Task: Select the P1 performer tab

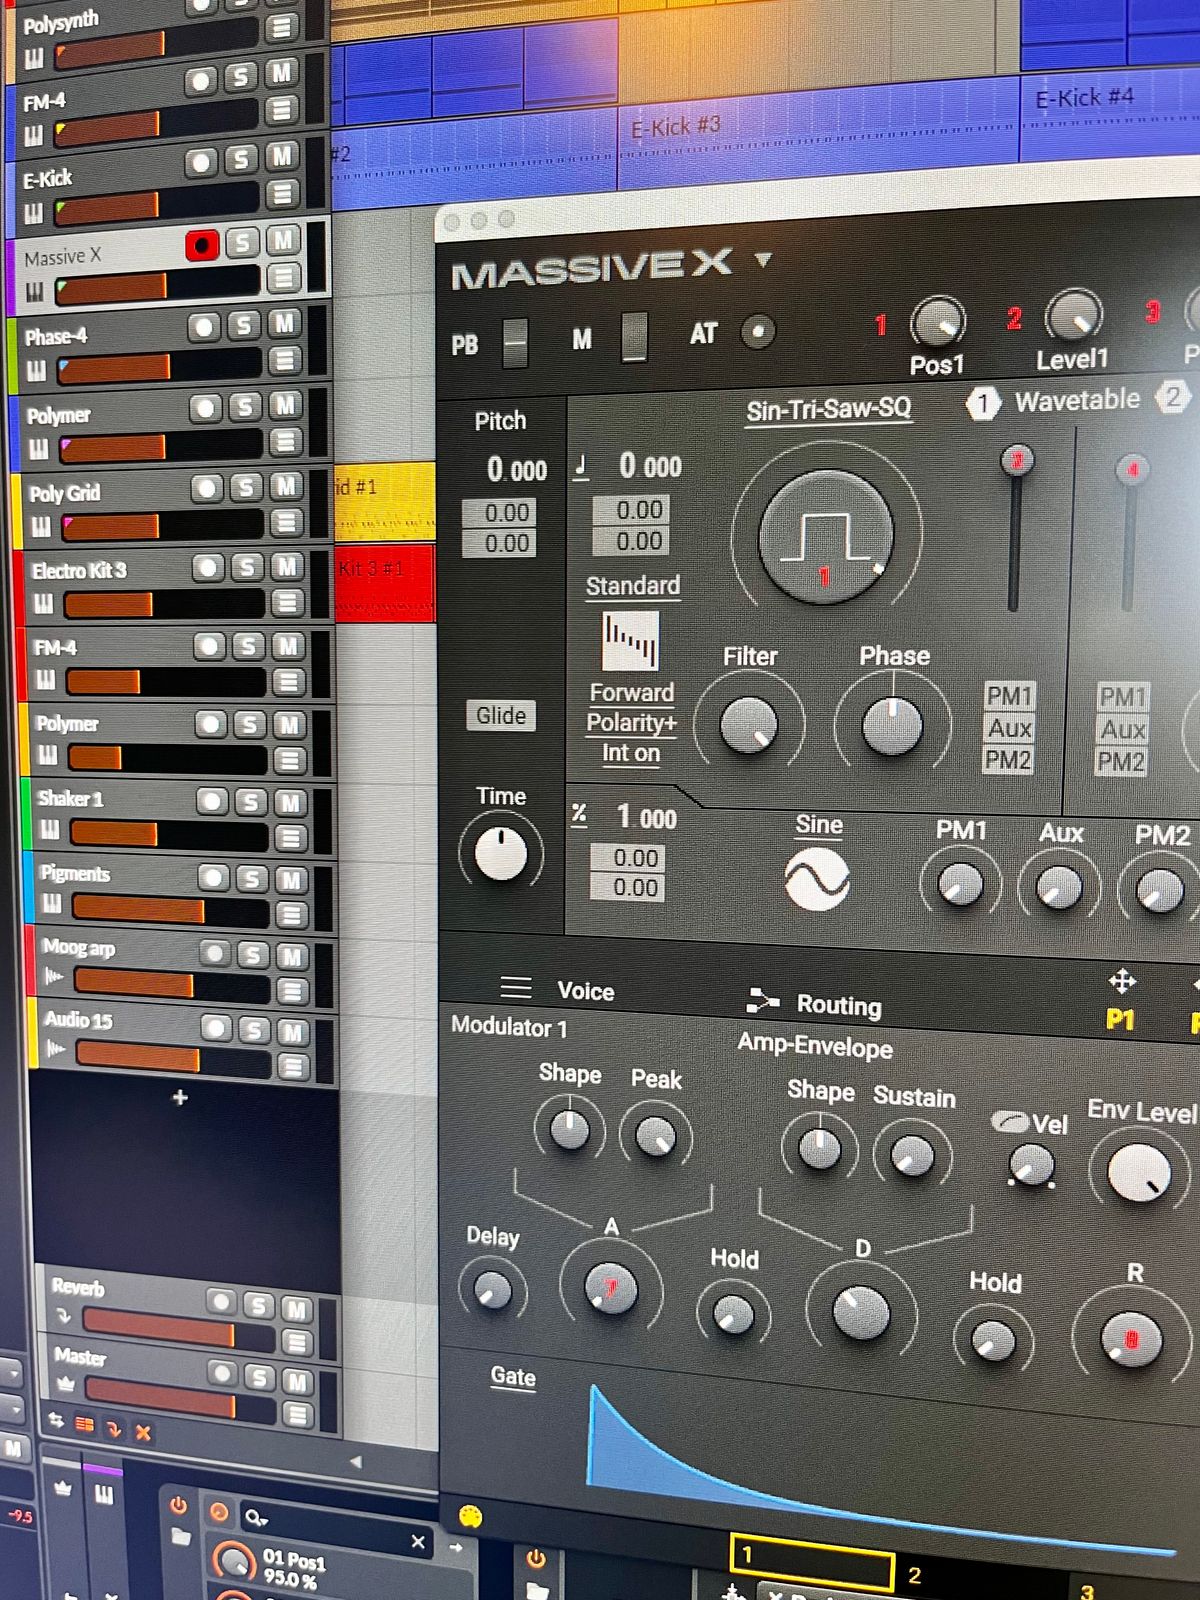Action: [x=1120, y=1020]
